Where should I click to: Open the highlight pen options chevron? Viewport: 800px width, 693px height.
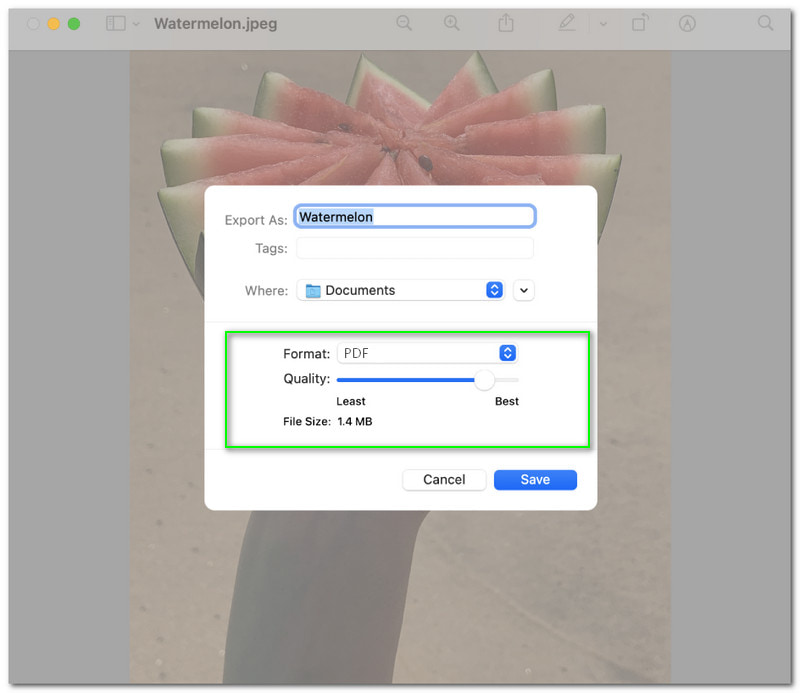603,24
